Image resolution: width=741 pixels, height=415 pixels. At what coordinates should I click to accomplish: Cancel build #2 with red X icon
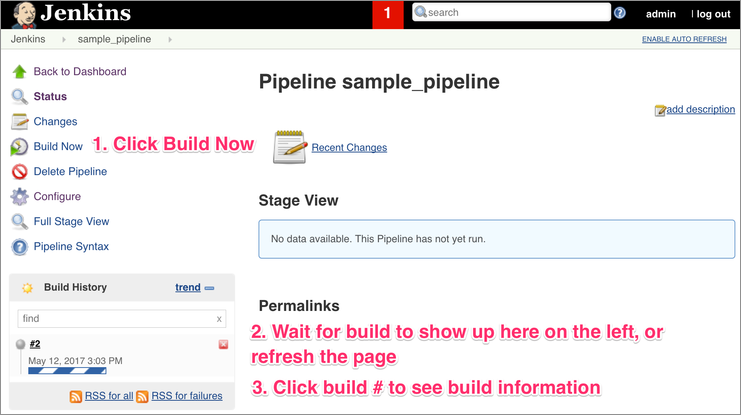click(224, 345)
